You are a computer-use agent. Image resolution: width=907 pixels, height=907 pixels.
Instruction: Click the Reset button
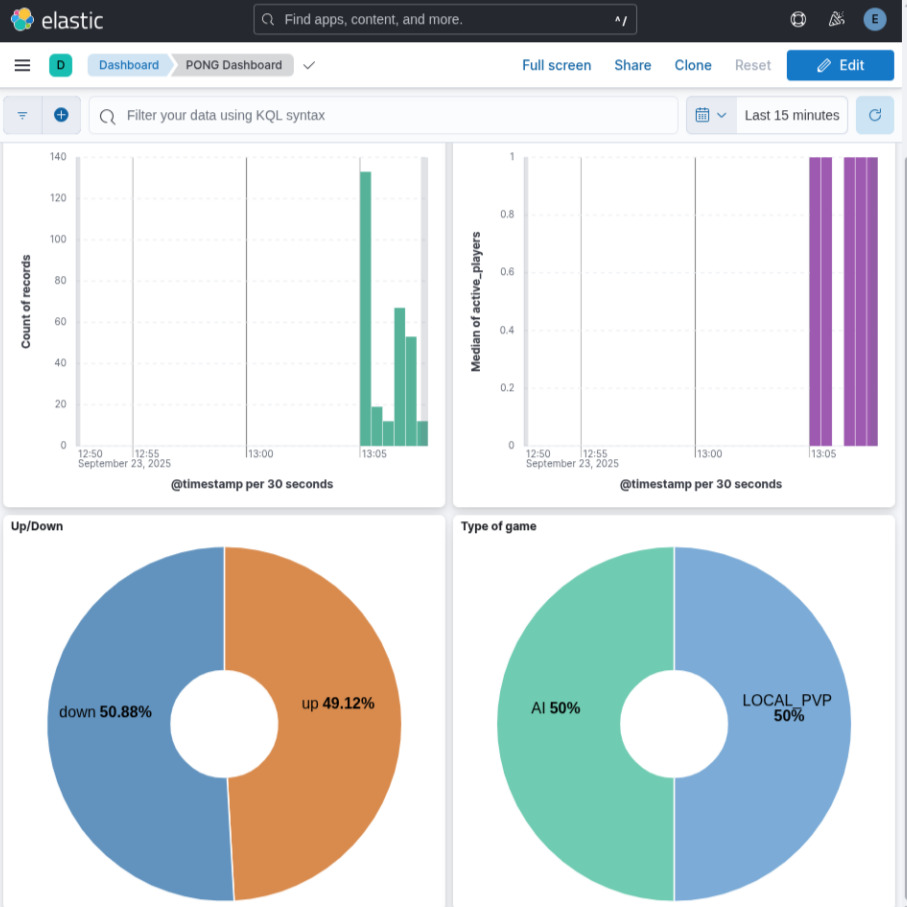click(x=753, y=65)
